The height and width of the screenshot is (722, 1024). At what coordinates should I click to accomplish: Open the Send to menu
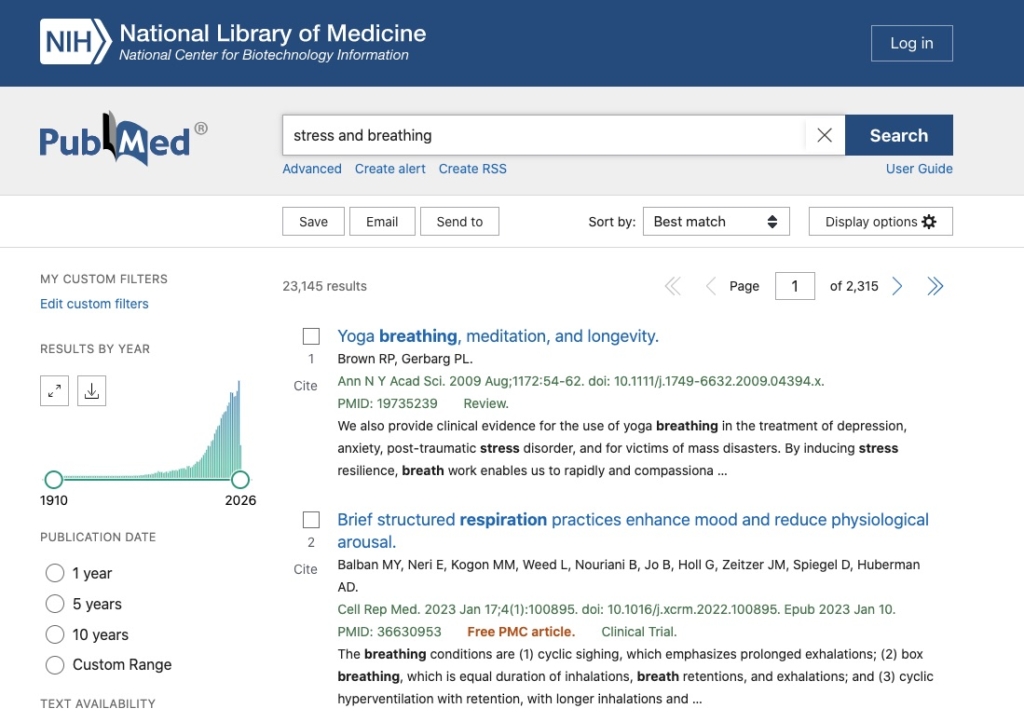459,222
